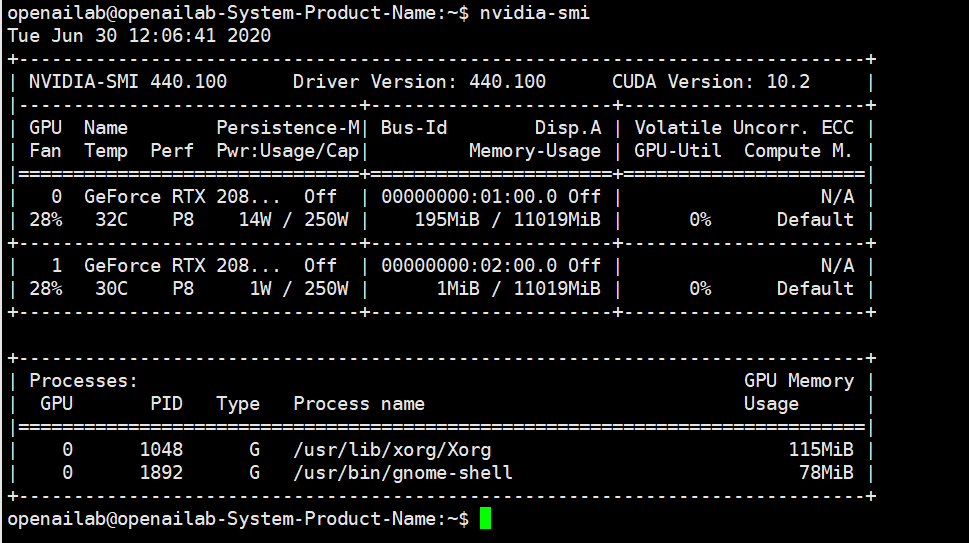Click memory usage 195MiB / 11019MiB
The image size is (969, 543).
[x=507, y=220]
